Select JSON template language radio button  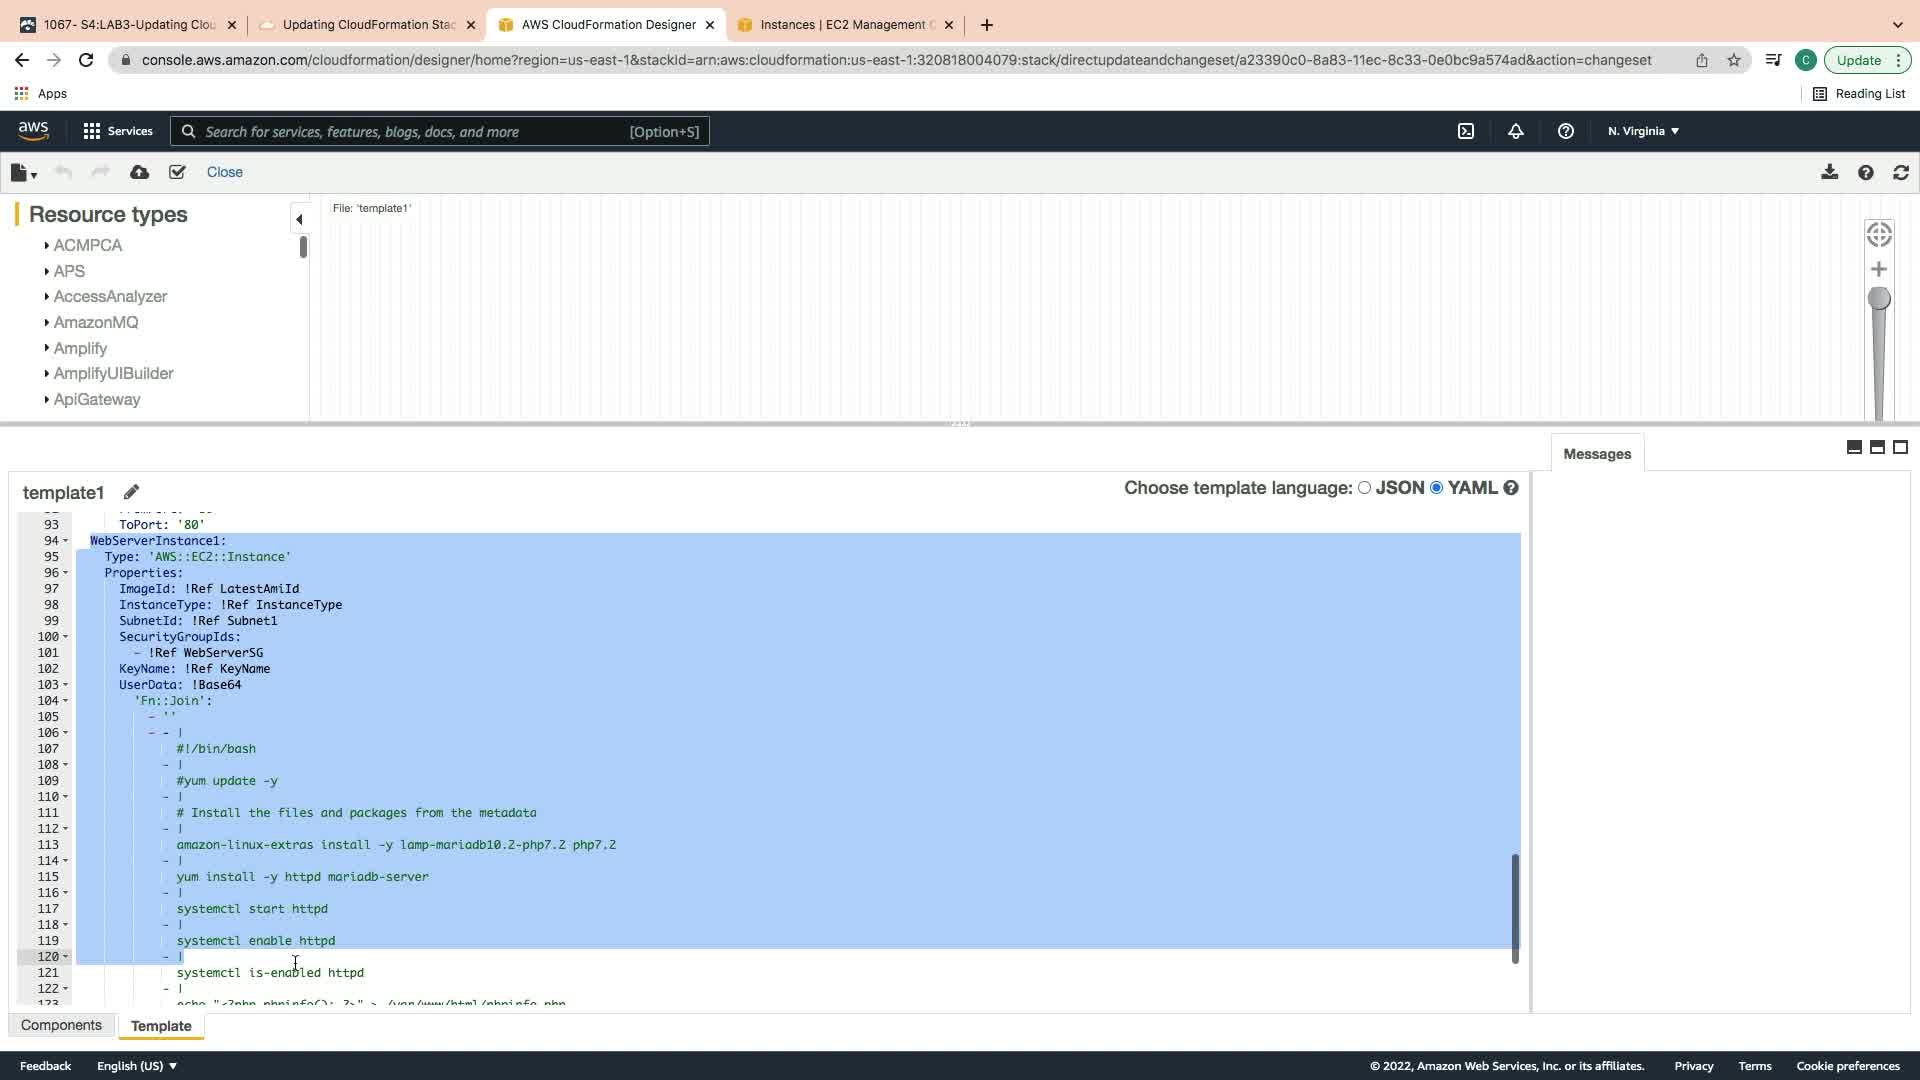pyautogui.click(x=1364, y=488)
